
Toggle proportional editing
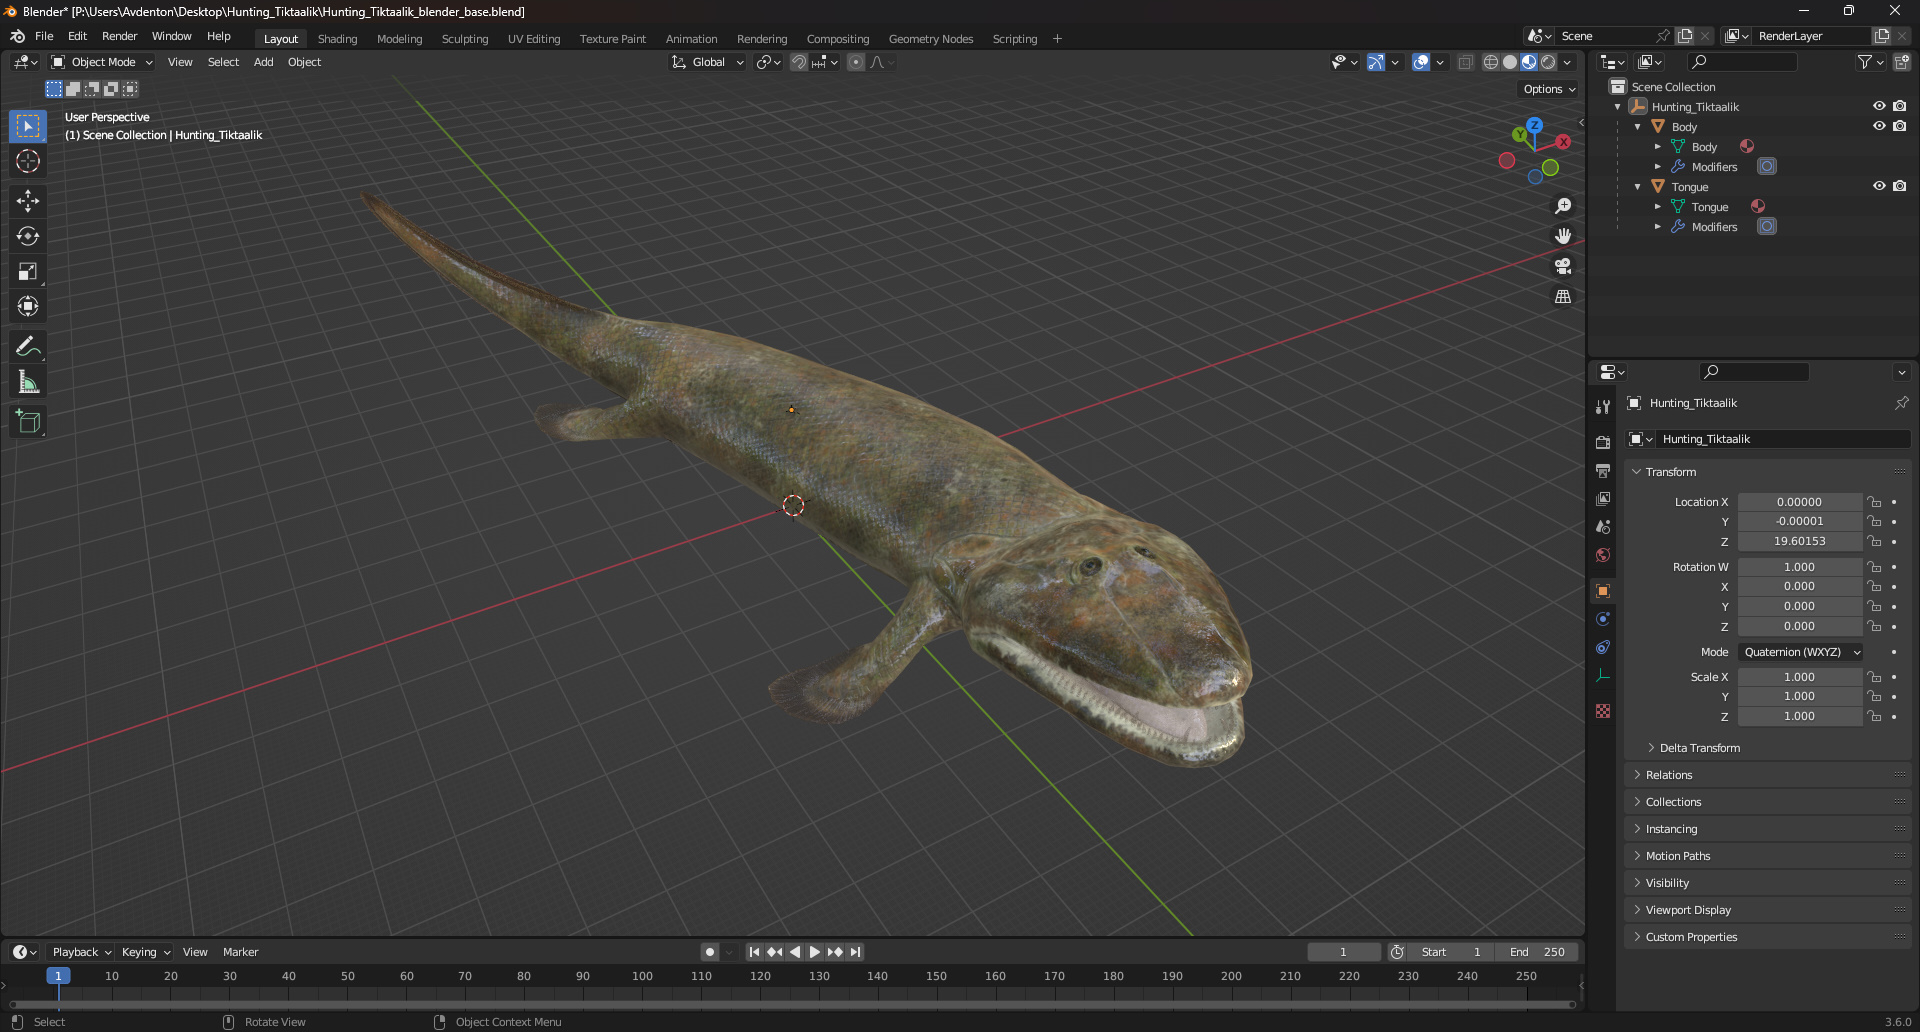[856, 62]
